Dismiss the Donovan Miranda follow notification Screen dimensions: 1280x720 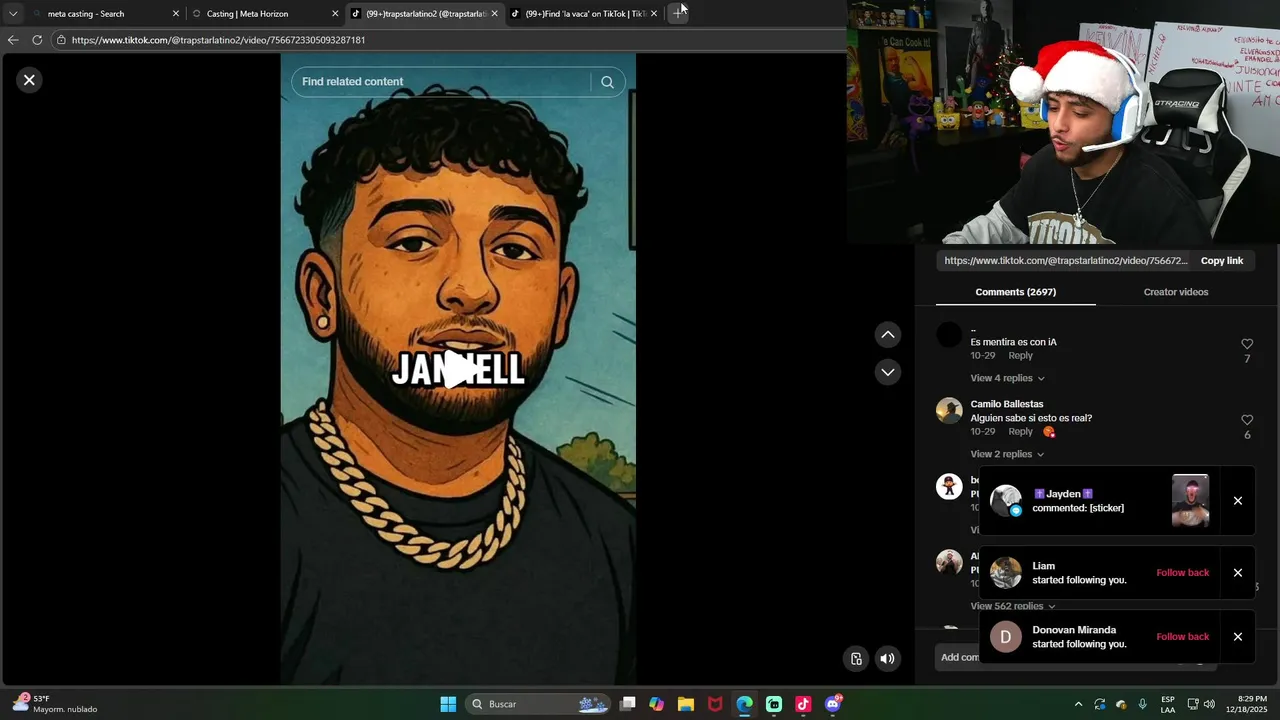tap(1237, 637)
